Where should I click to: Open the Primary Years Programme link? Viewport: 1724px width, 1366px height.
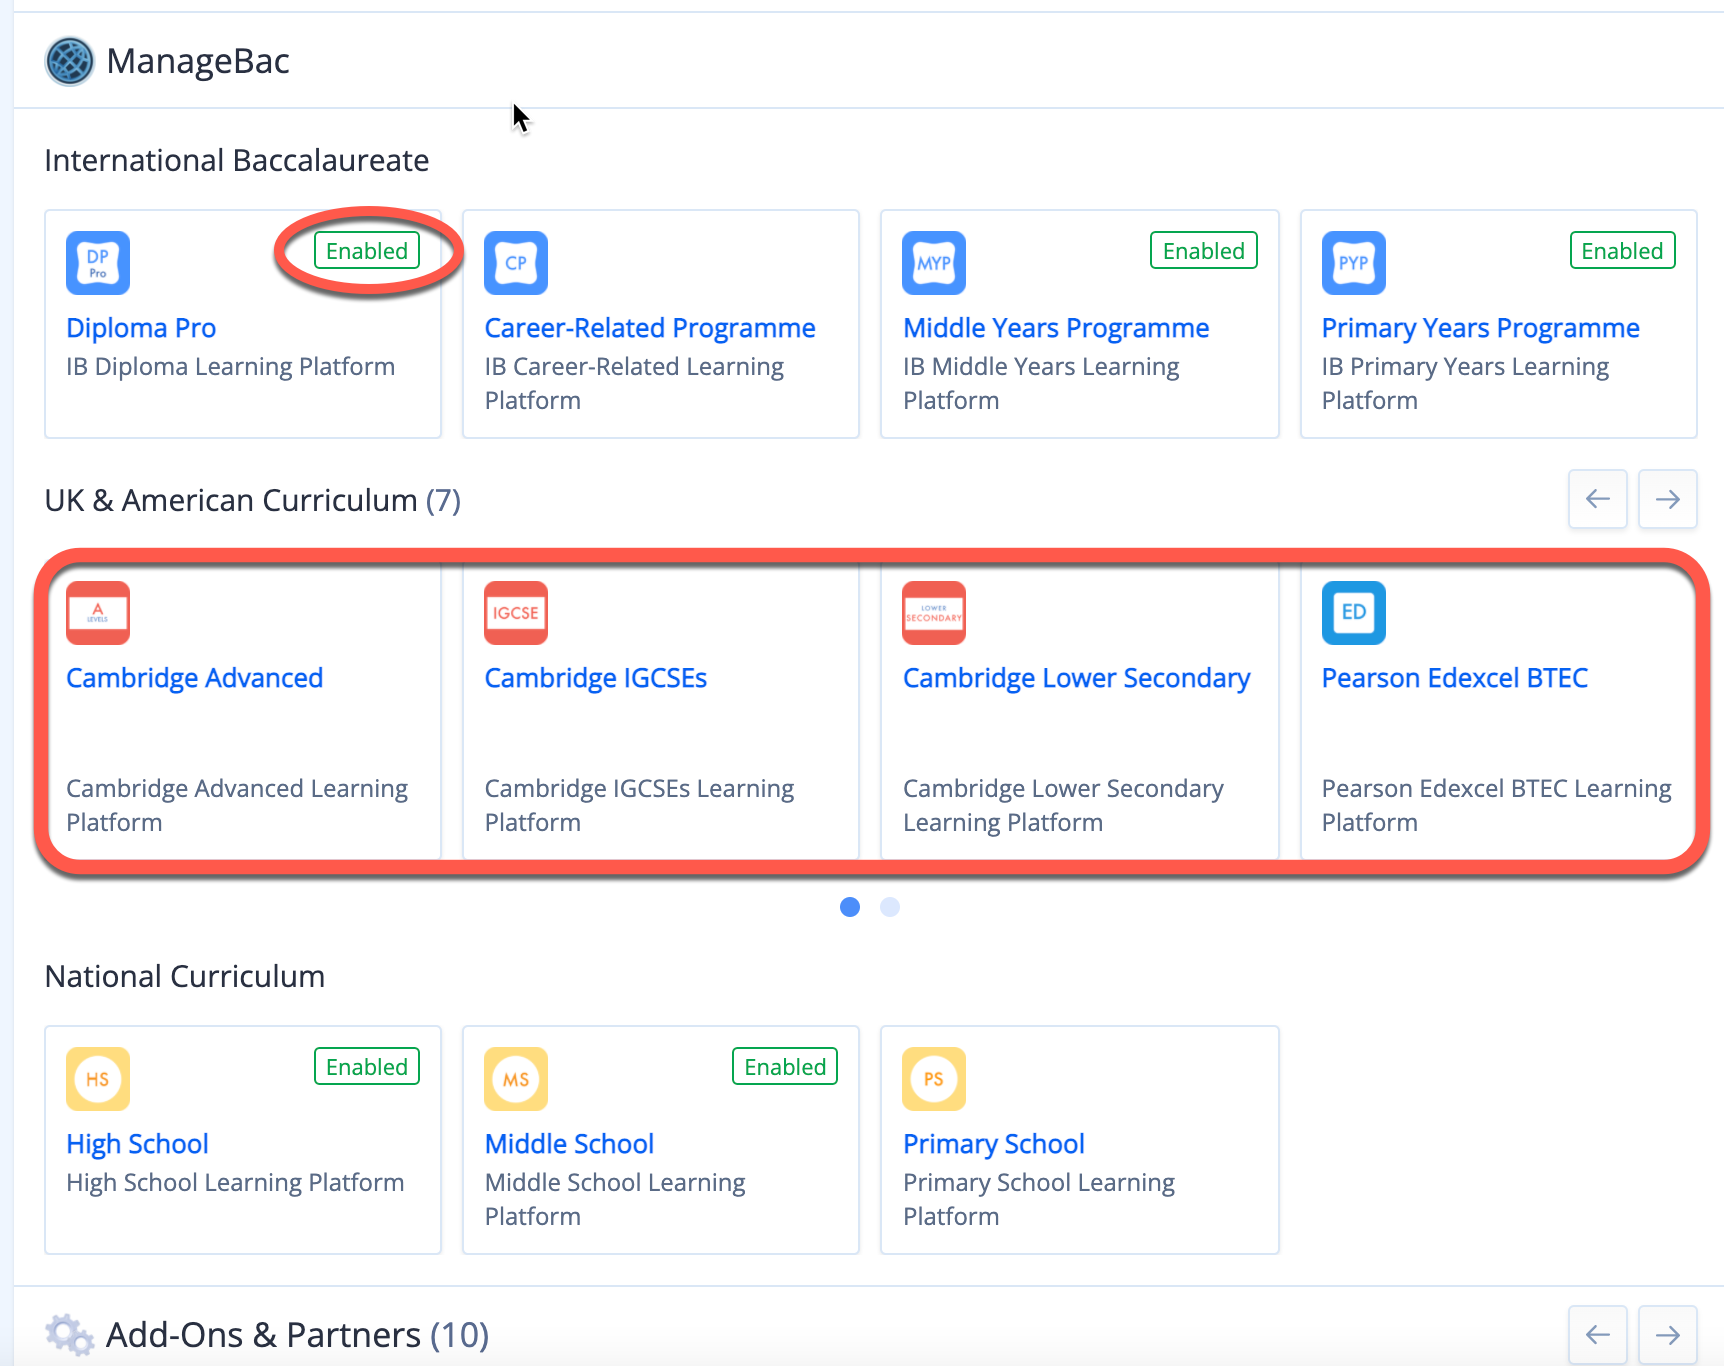tap(1481, 328)
